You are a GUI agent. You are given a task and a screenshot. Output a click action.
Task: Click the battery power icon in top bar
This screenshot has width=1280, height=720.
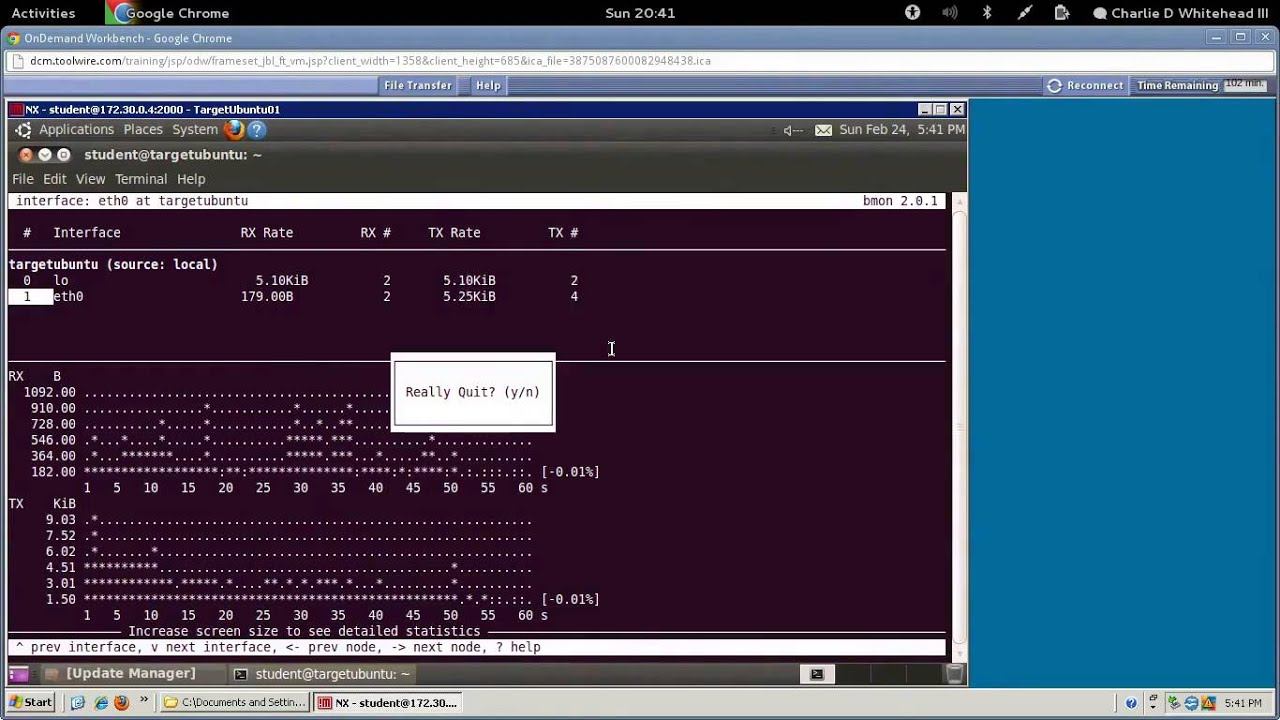click(x=1062, y=13)
